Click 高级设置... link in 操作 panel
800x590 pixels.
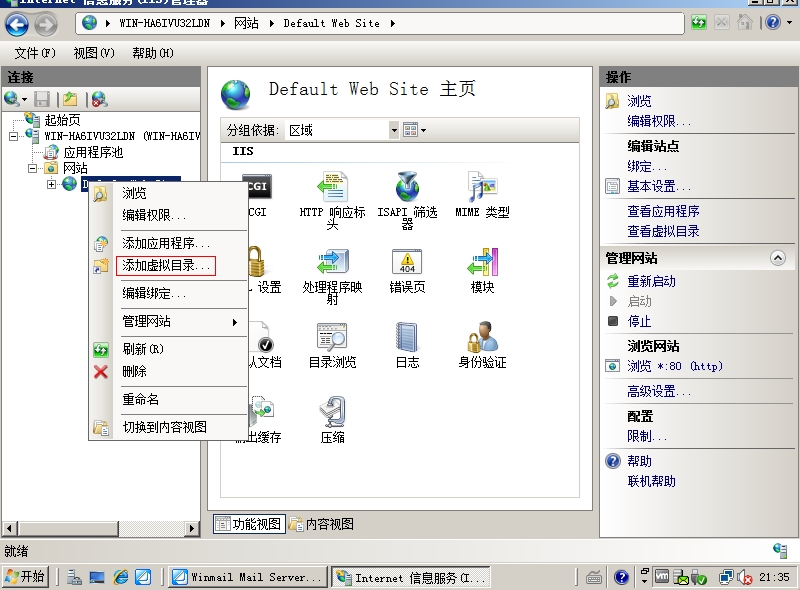(659, 391)
